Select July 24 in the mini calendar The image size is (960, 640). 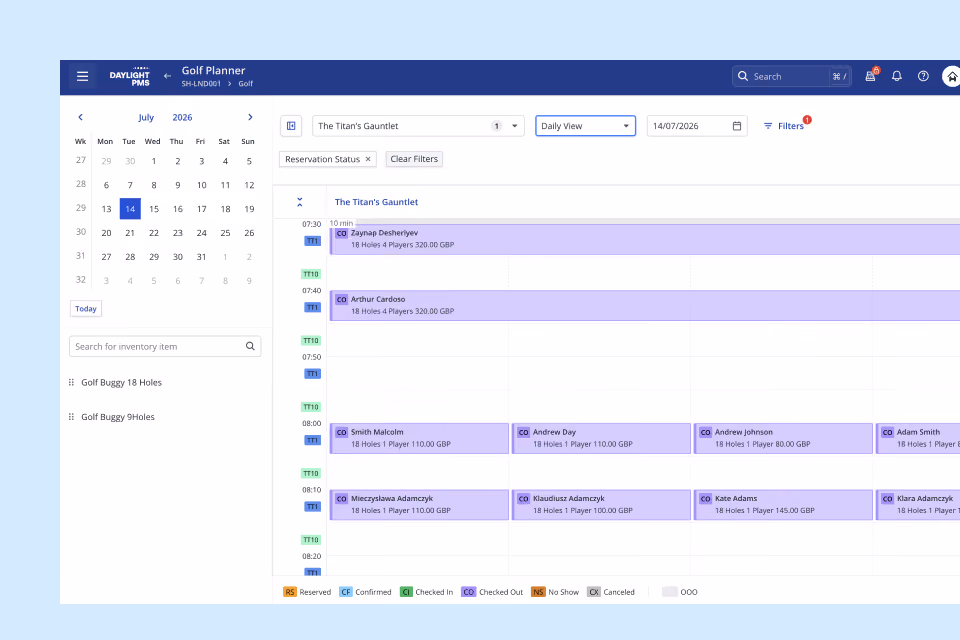[201, 233]
